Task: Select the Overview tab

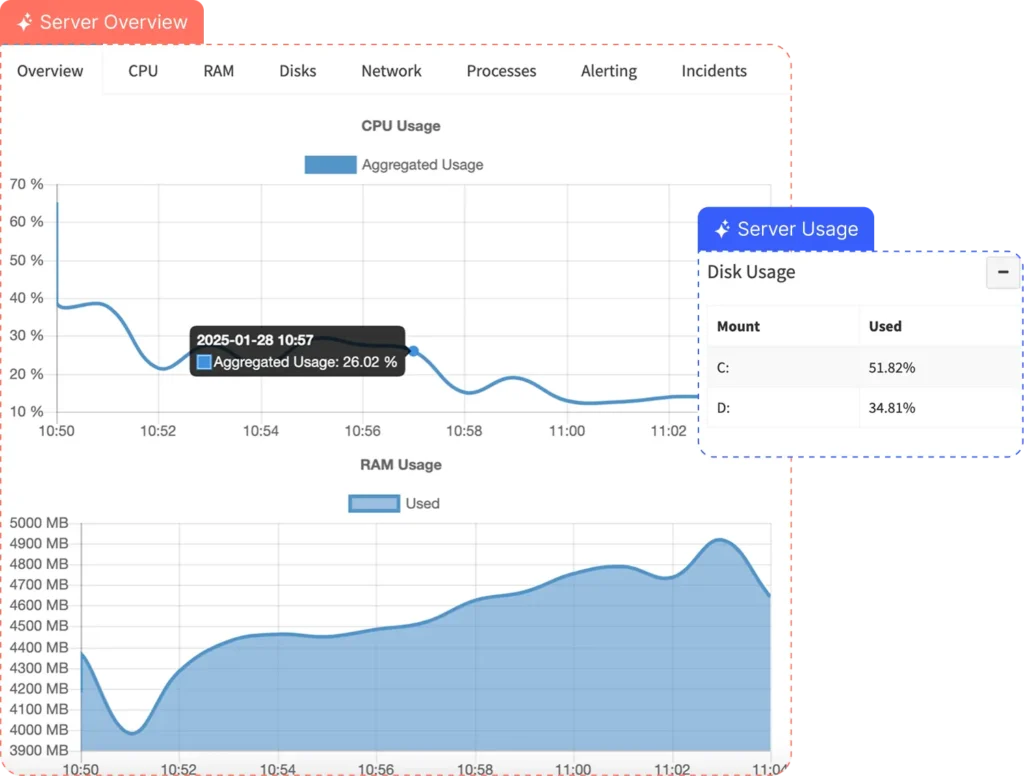Action: pos(50,71)
